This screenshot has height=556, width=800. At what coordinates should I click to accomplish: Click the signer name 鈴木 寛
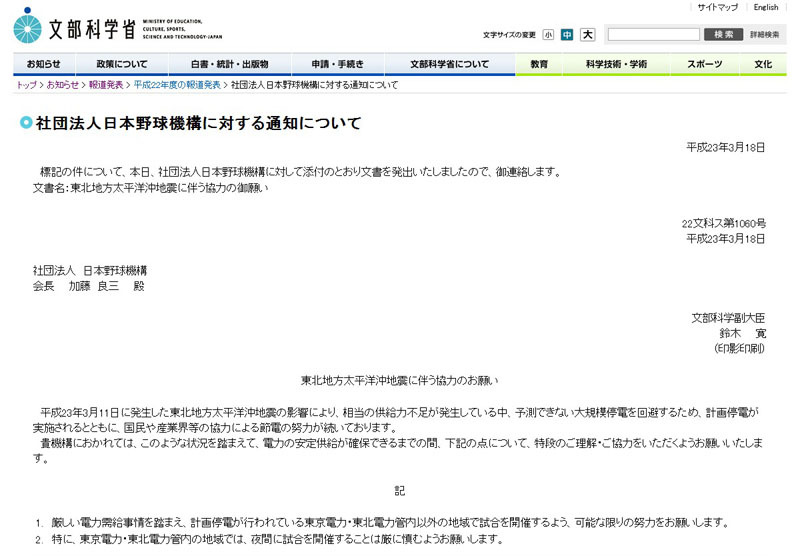[x=743, y=334]
